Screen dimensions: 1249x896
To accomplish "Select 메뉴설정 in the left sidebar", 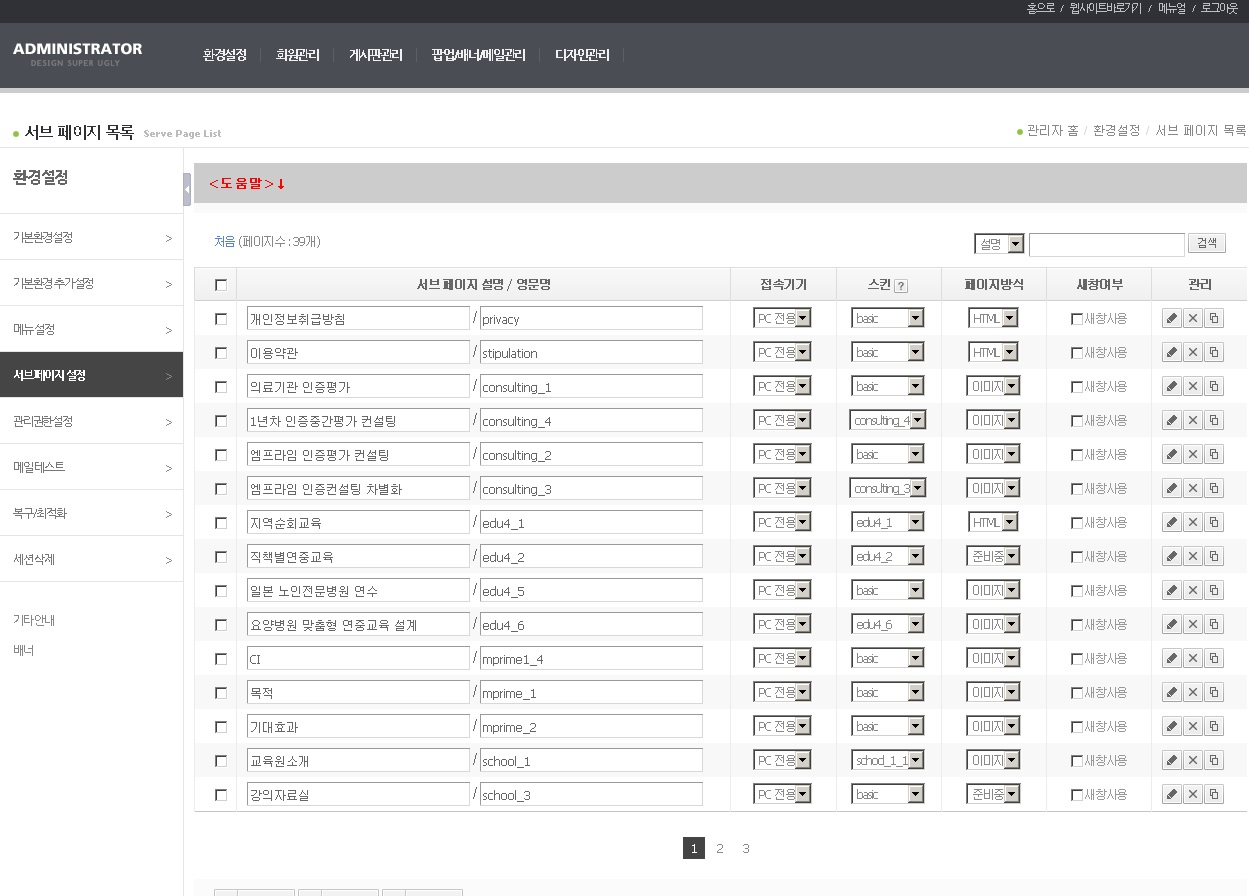I will point(90,329).
